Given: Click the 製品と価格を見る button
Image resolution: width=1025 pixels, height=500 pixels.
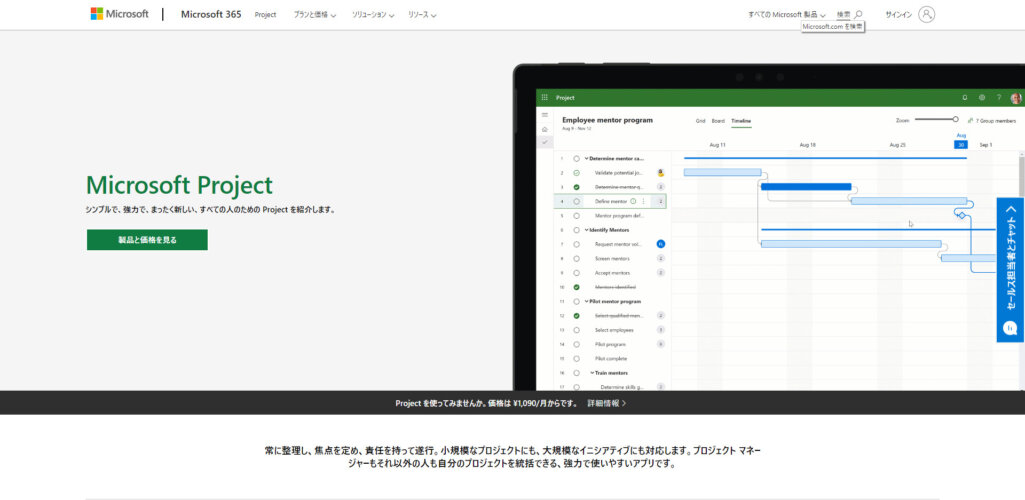Looking at the screenshot, I should click(x=147, y=240).
